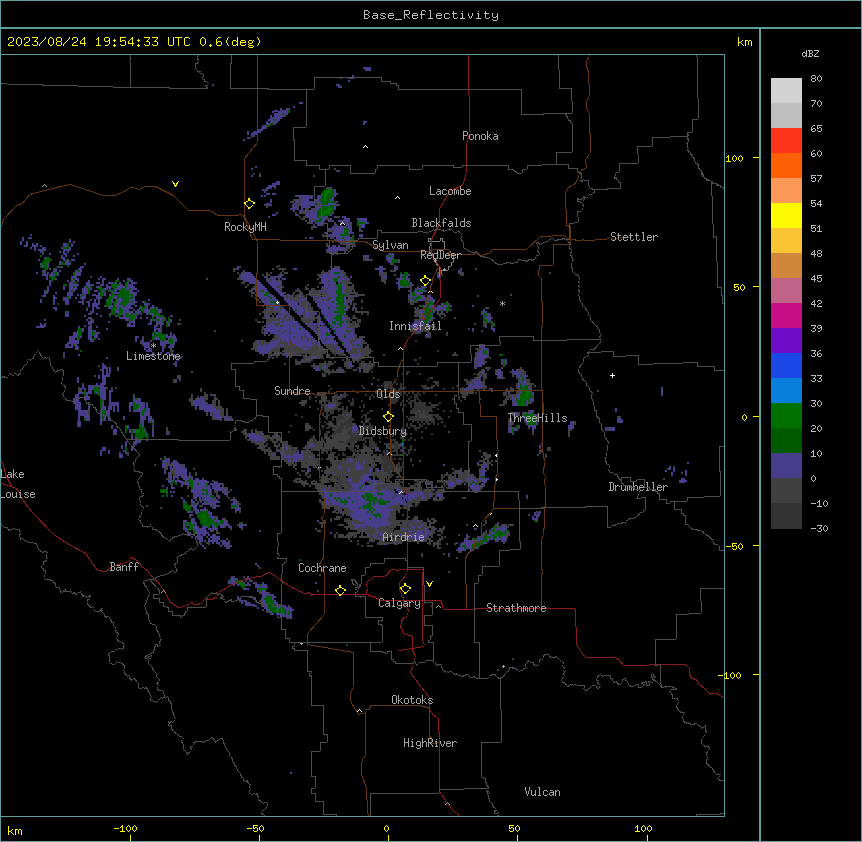Click the Vulcan city label

543,792
